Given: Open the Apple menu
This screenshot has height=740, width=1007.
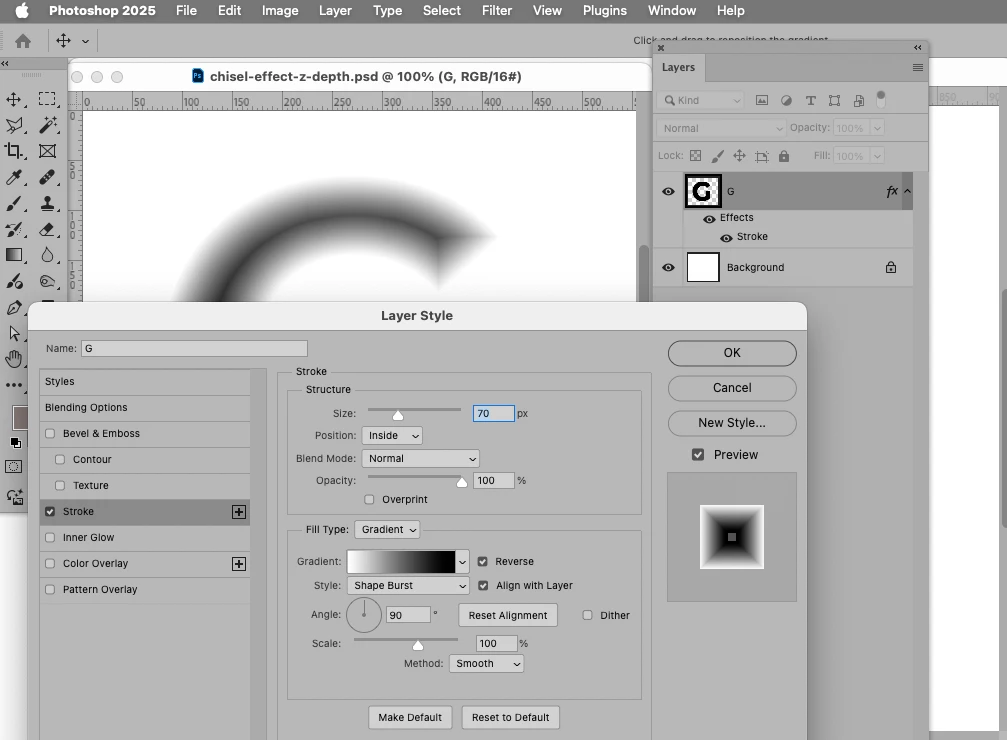Looking at the screenshot, I should [22, 10].
